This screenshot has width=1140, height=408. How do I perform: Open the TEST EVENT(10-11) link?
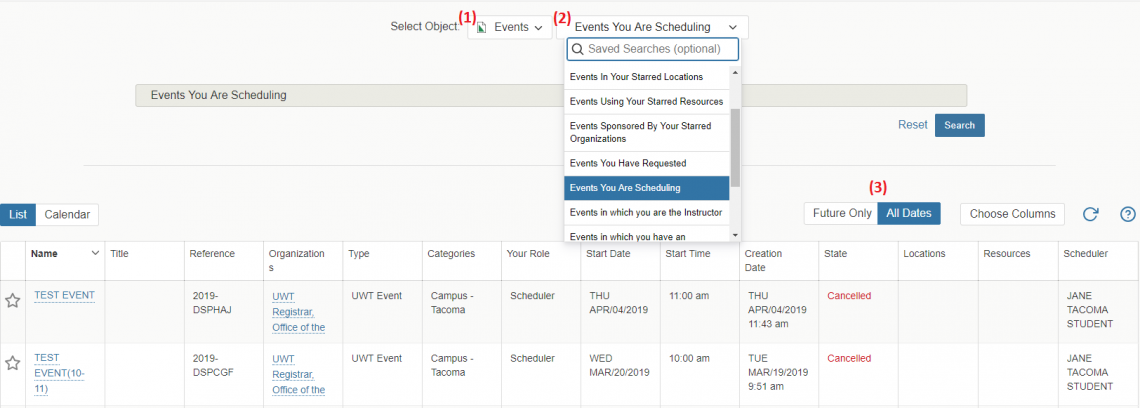pos(60,374)
